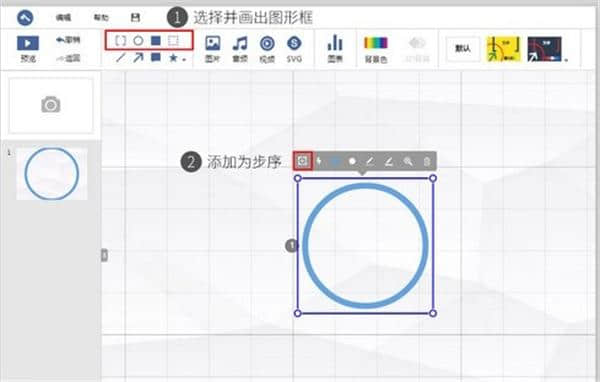Select the circle frame tool
This screenshot has width=600, height=382.
138,40
